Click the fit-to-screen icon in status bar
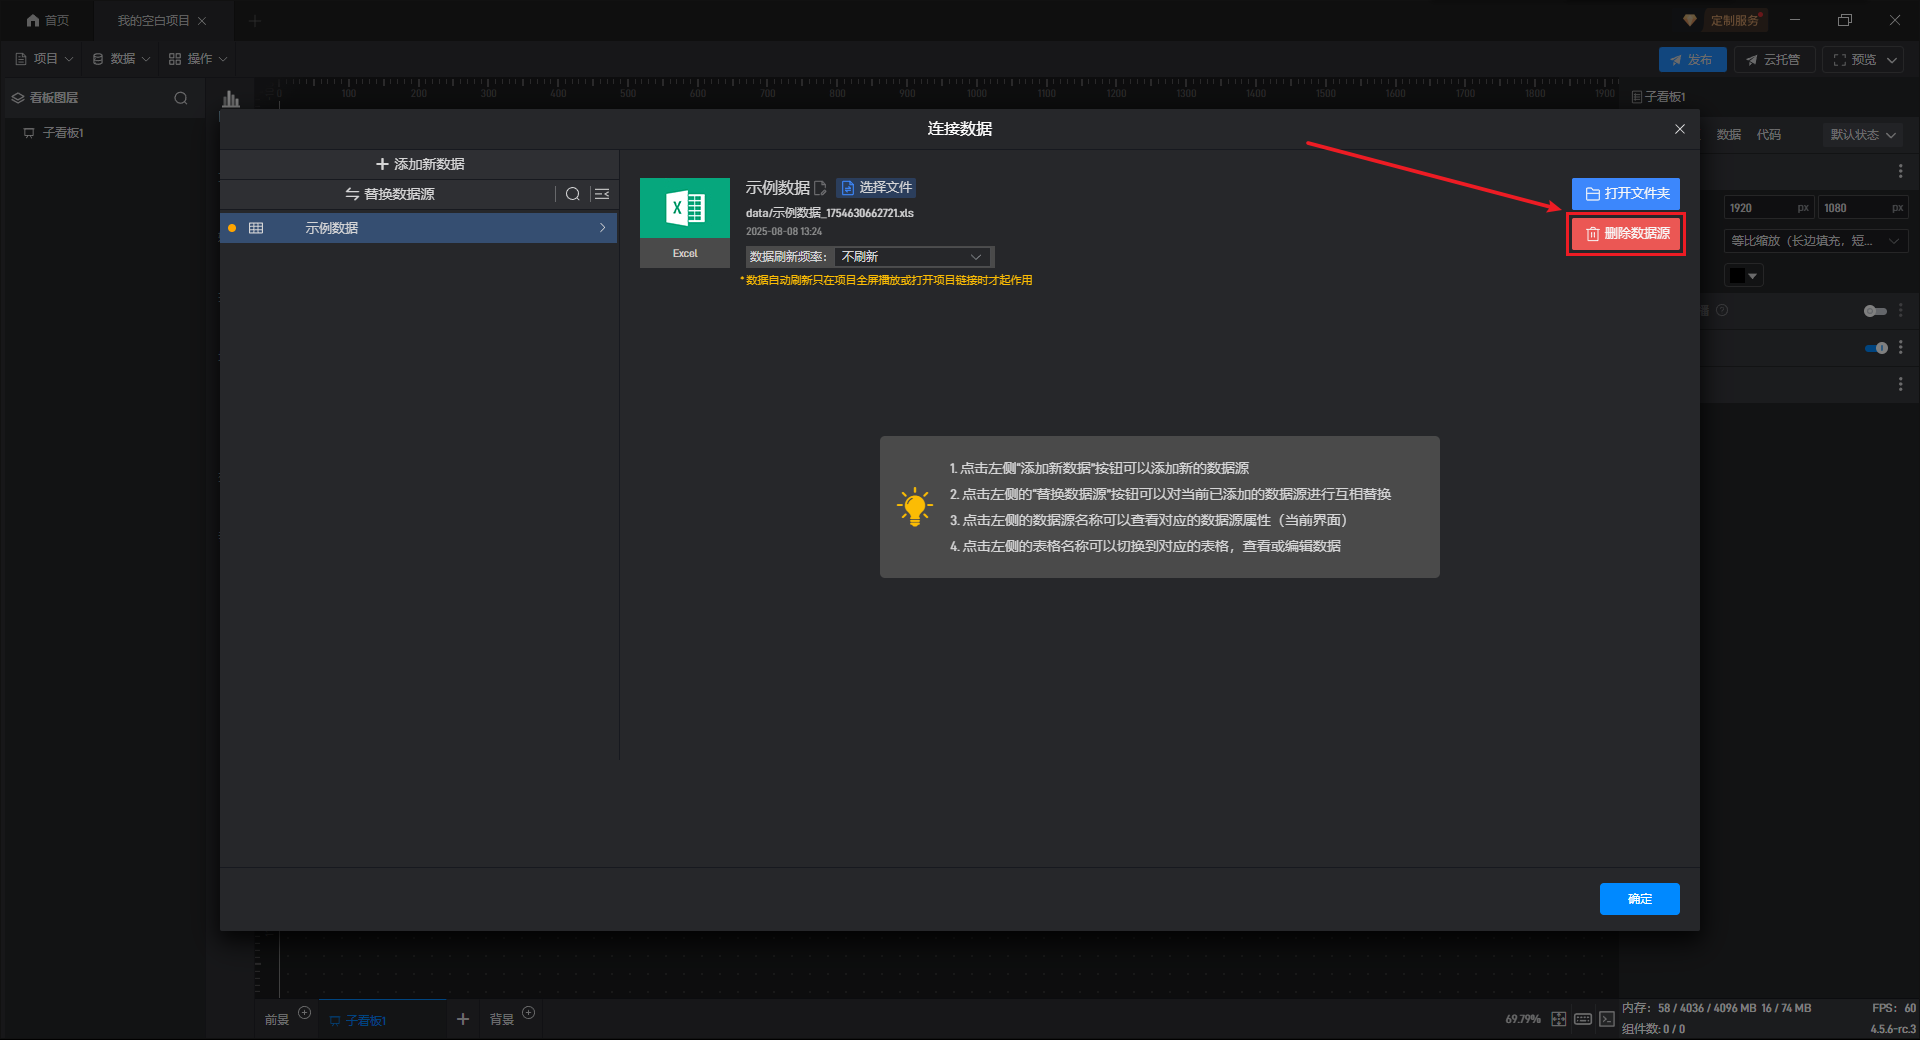This screenshot has width=1920, height=1040. coord(1559,1019)
